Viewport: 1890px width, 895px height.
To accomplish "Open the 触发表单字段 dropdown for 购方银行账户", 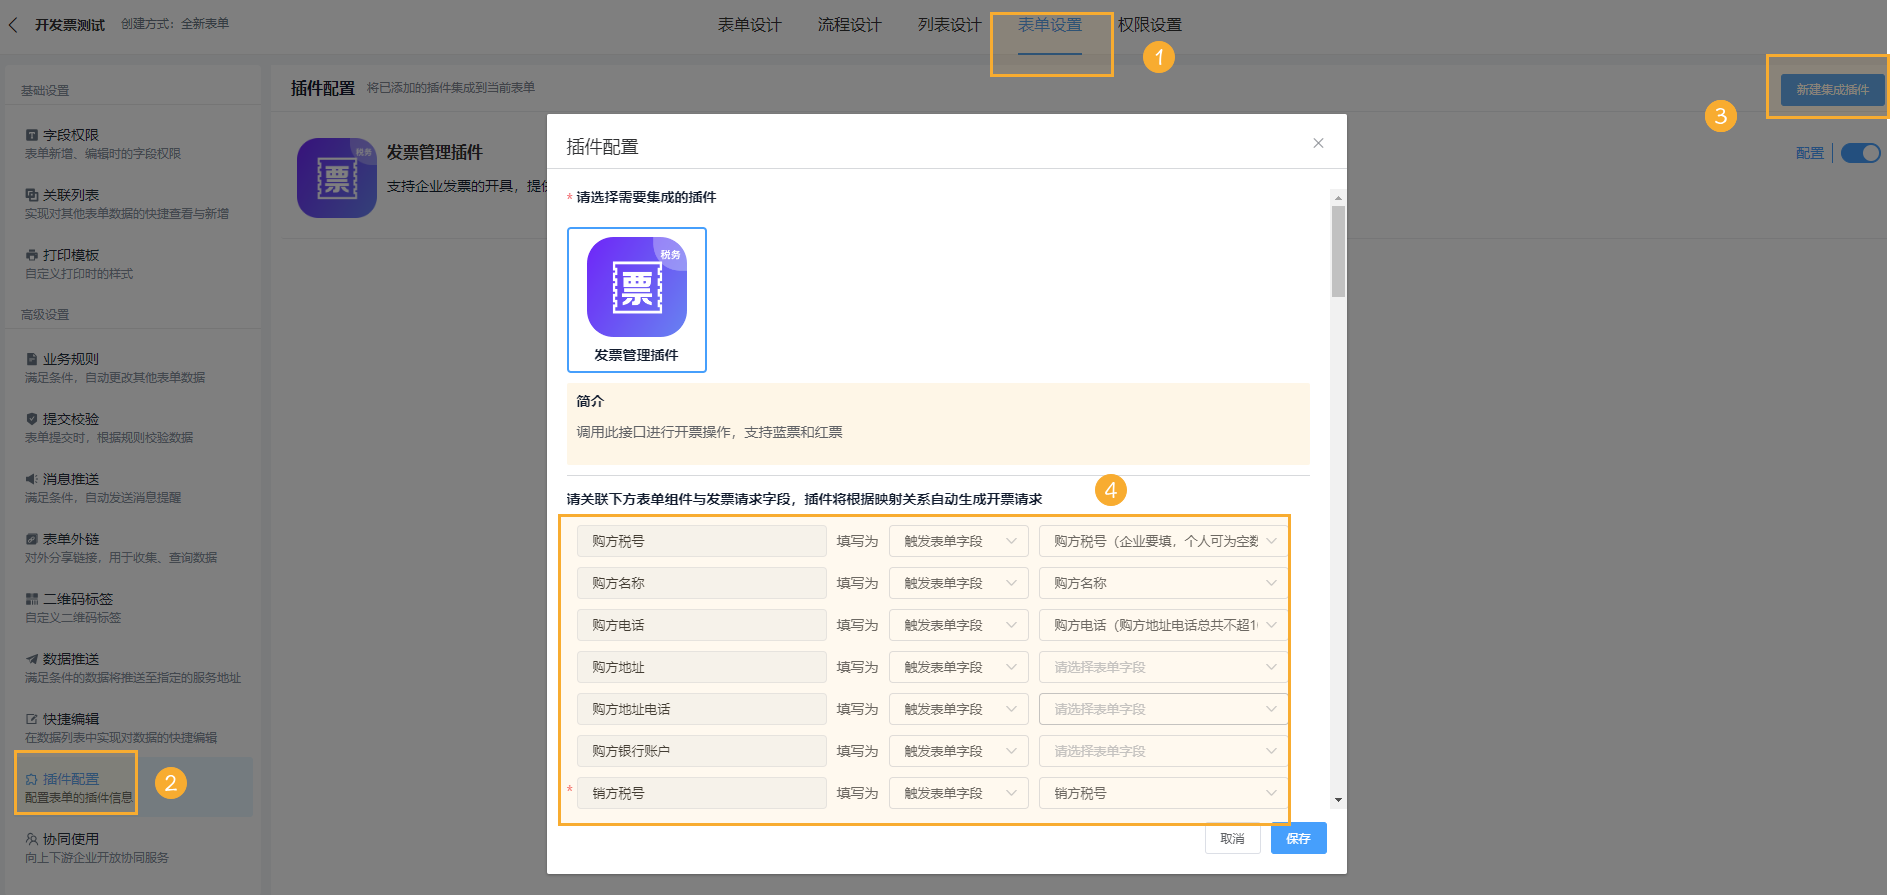I will (958, 751).
